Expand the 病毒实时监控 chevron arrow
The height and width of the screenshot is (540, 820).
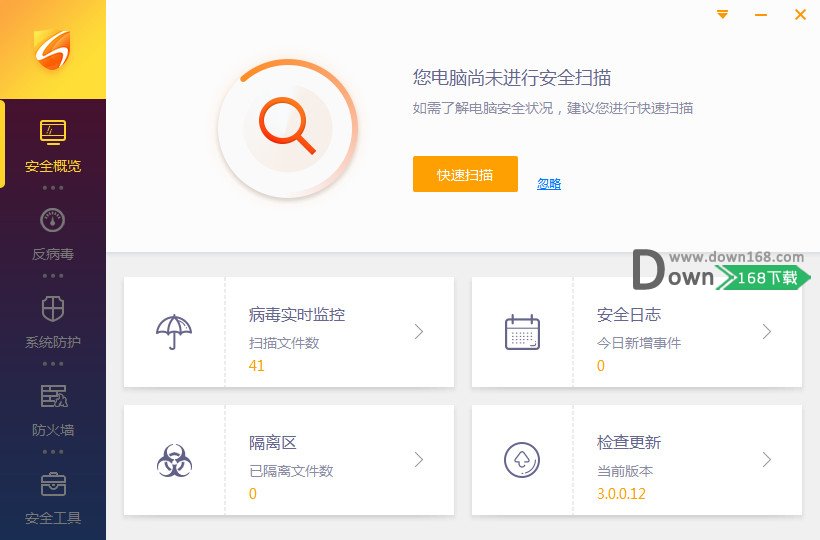point(418,331)
